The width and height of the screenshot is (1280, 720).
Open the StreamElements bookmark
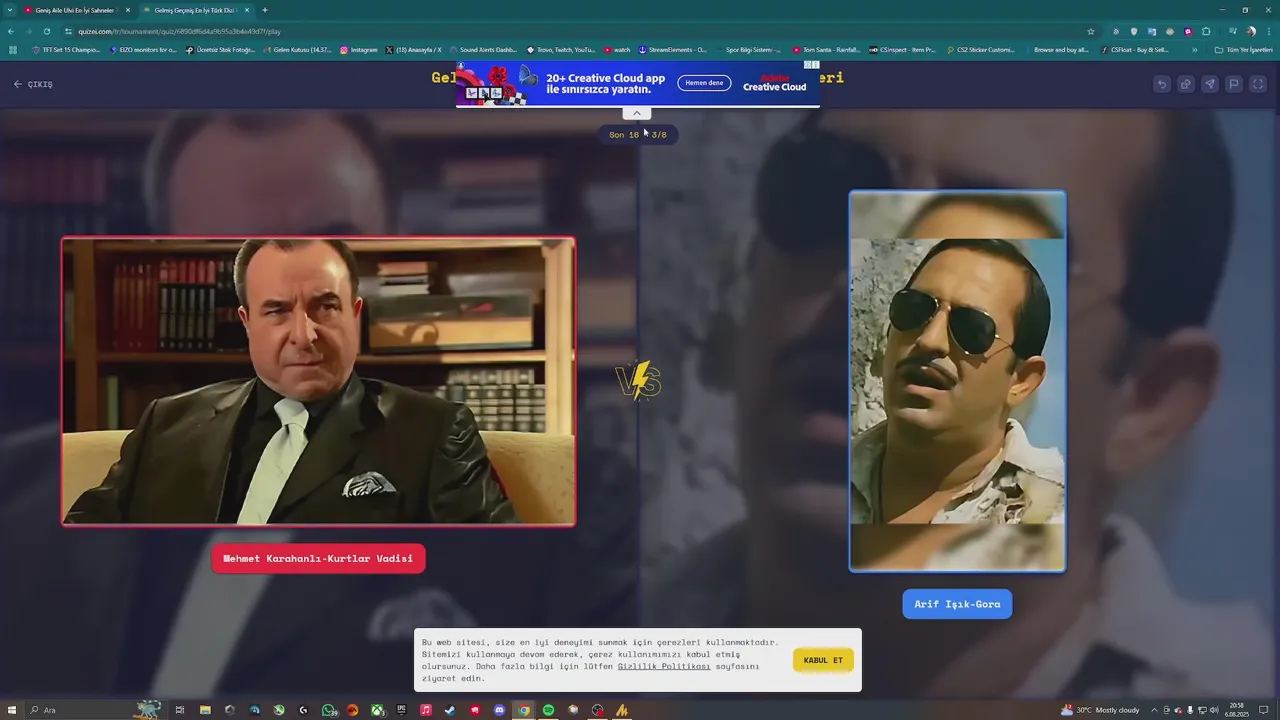(x=672, y=49)
